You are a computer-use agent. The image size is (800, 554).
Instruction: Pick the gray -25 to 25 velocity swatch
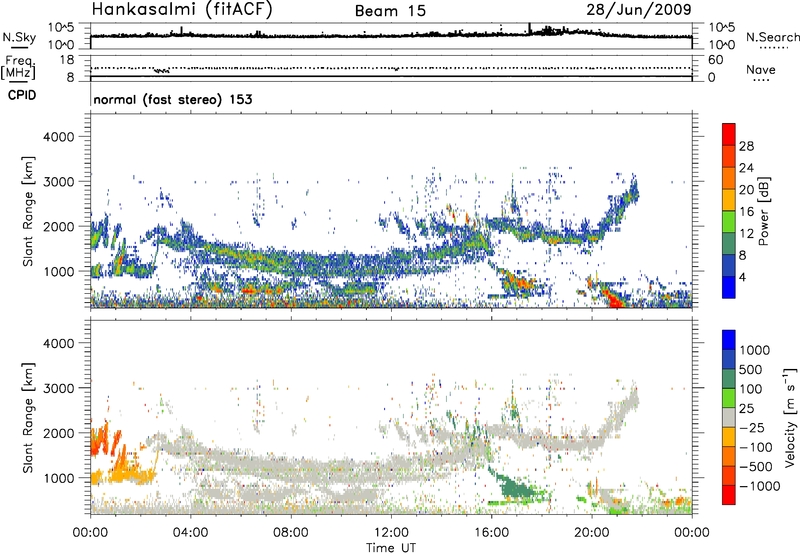[729, 417]
